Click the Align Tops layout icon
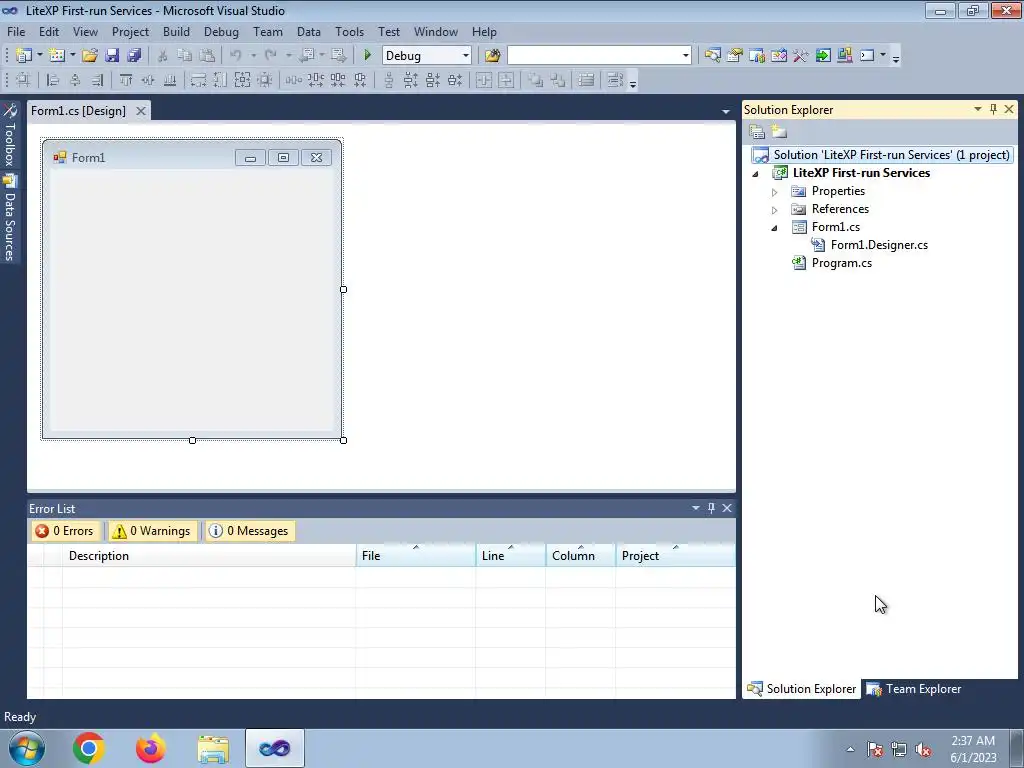Screen dimensions: 1024x768 point(126,80)
